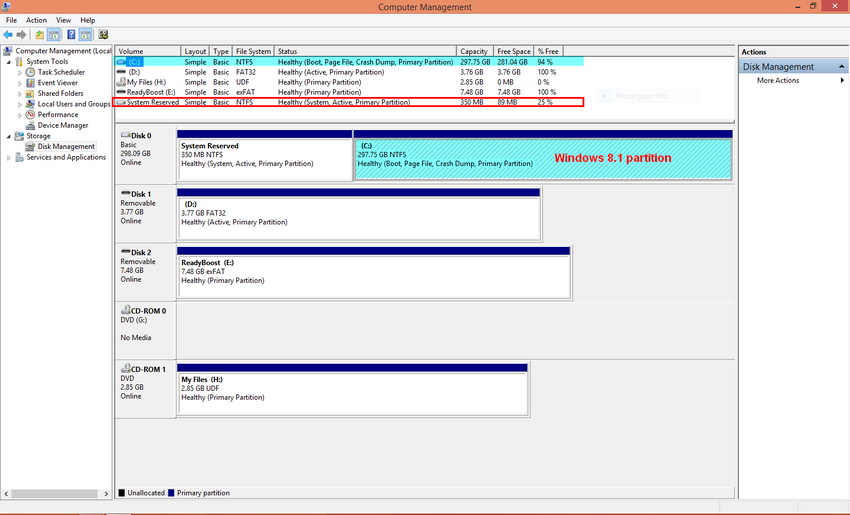The image size is (850, 515).
Task: Click the Disk 1 Removable label panel
Action: 145,213
